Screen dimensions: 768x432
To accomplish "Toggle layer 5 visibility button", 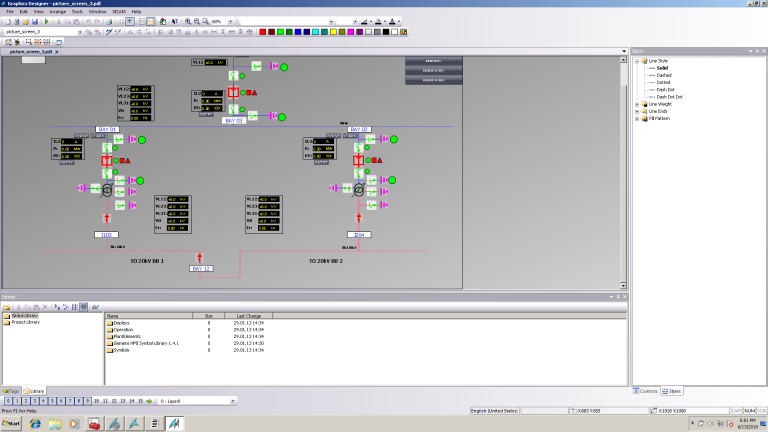I will pyautogui.click(x=52, y=400).
